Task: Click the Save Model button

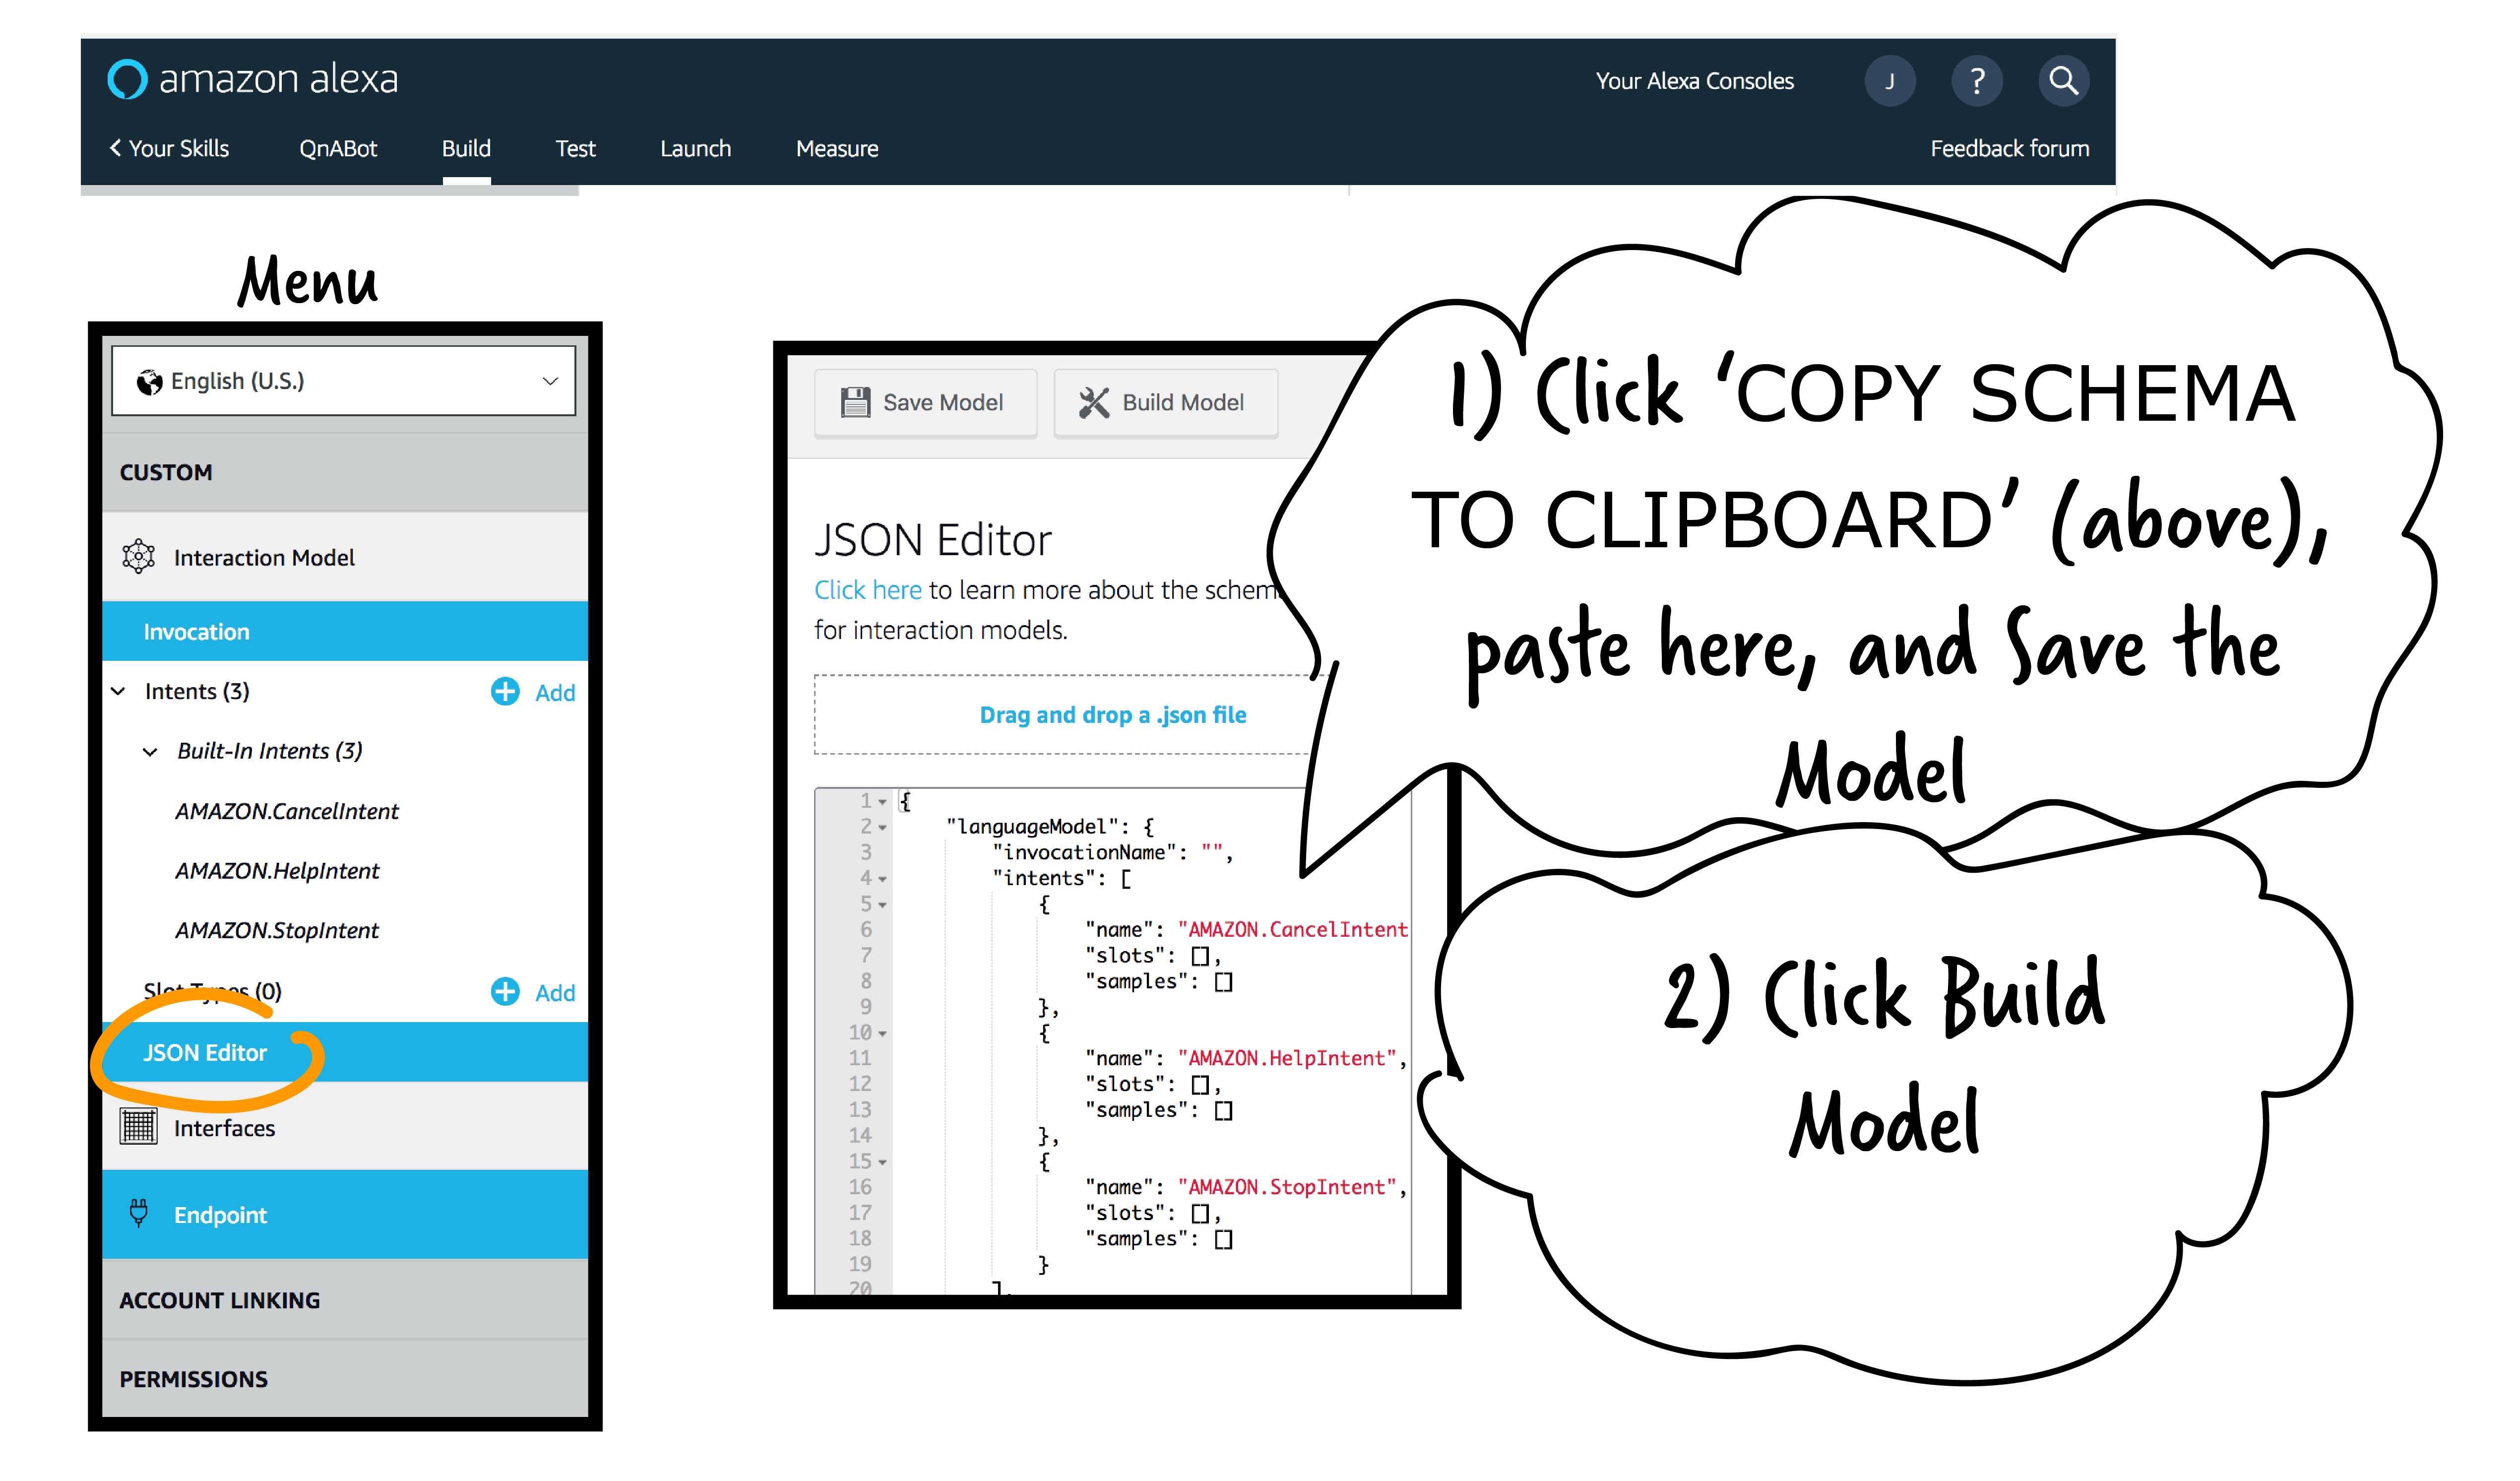Action: (925, 402)
